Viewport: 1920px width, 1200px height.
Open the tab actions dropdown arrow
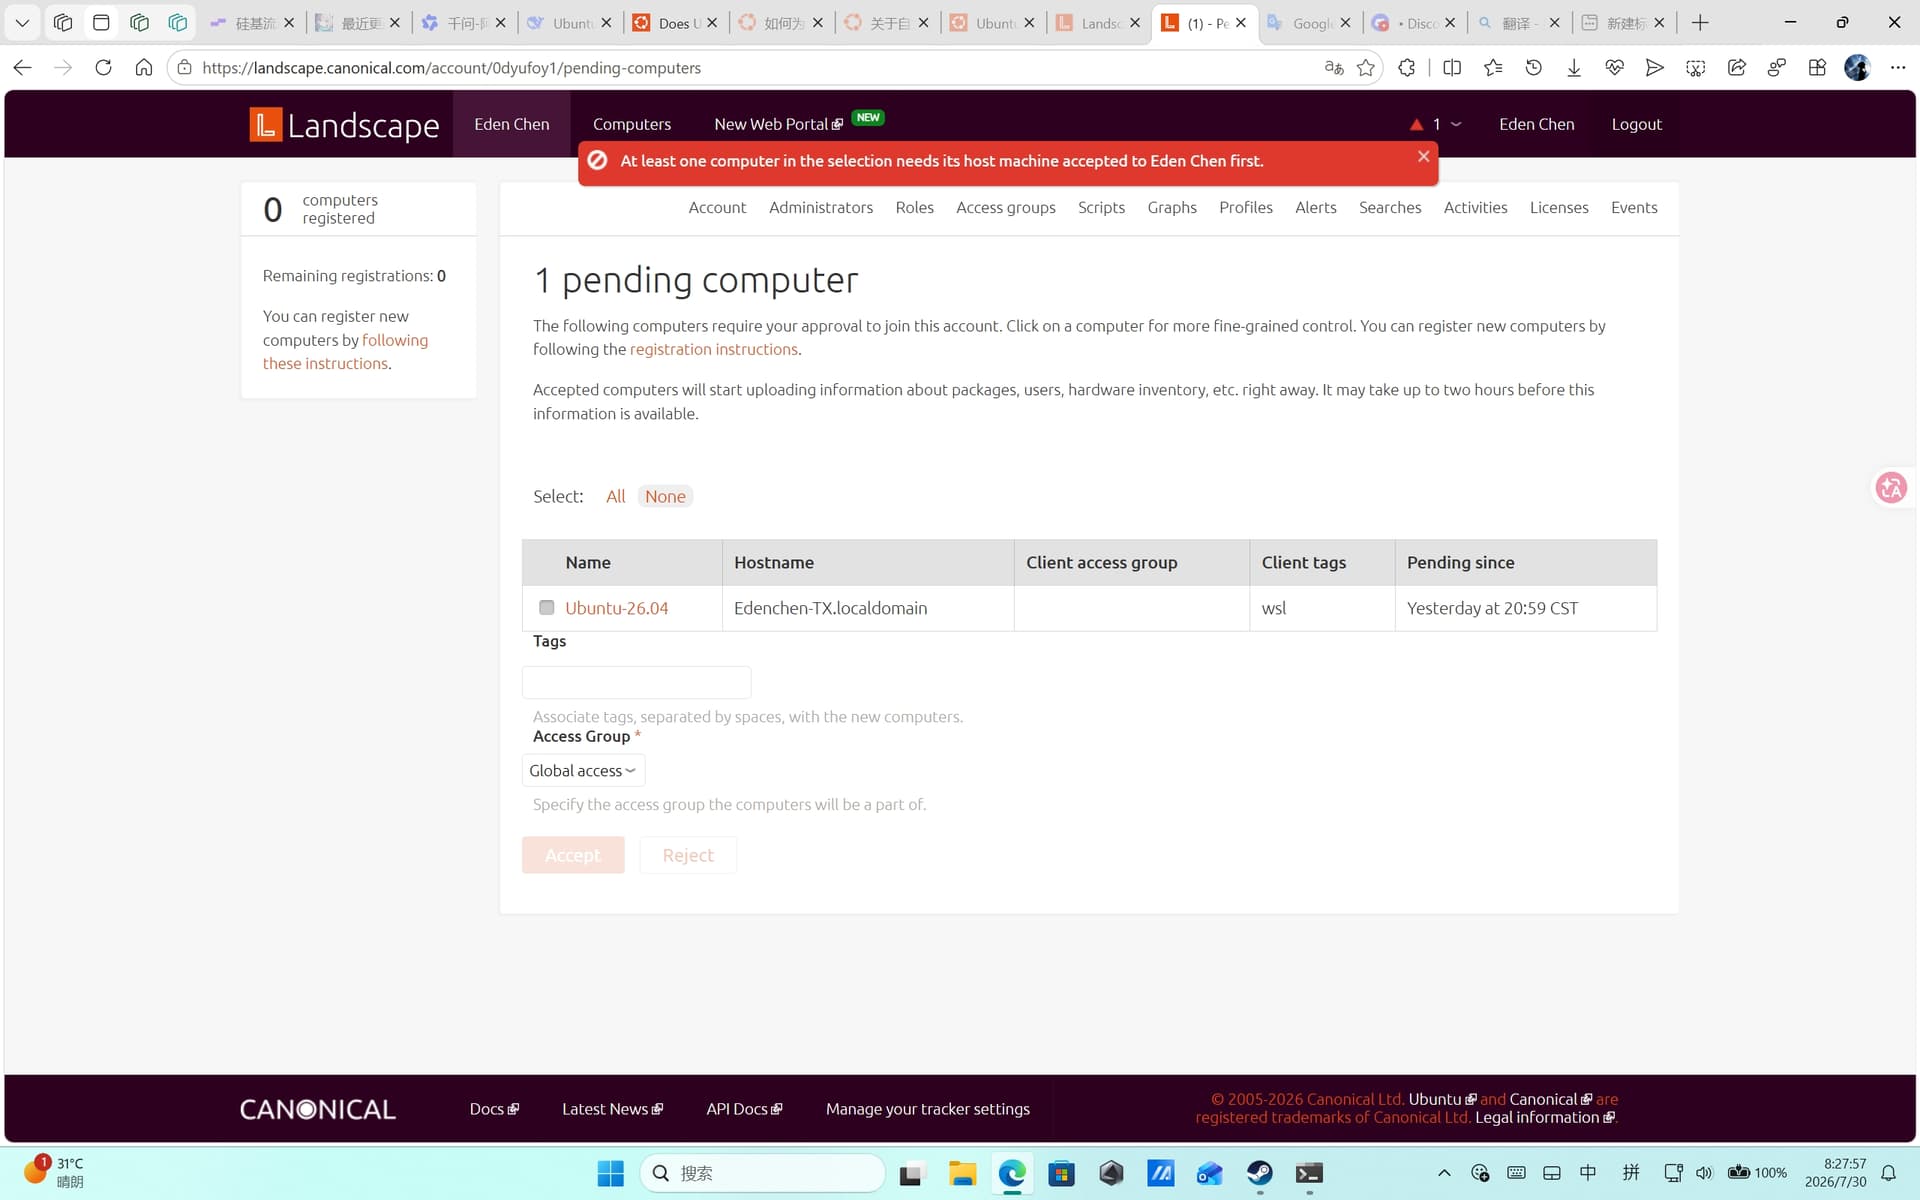(22, 22)
